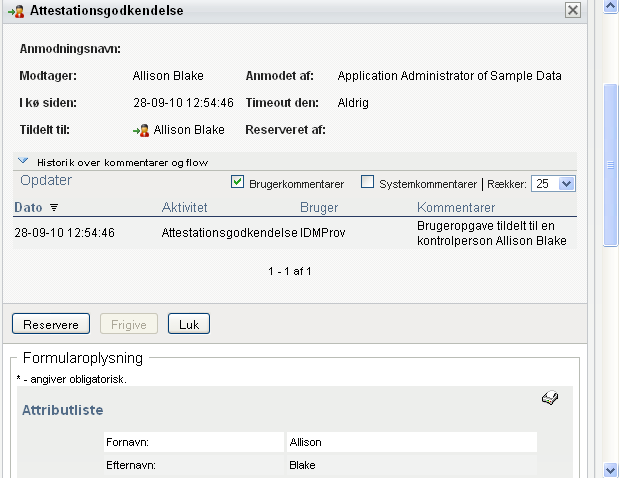Click the sort arrow next to Dato
Viewport: 619px width, 478px height.
pyautogui.click(x=54, y=208)
